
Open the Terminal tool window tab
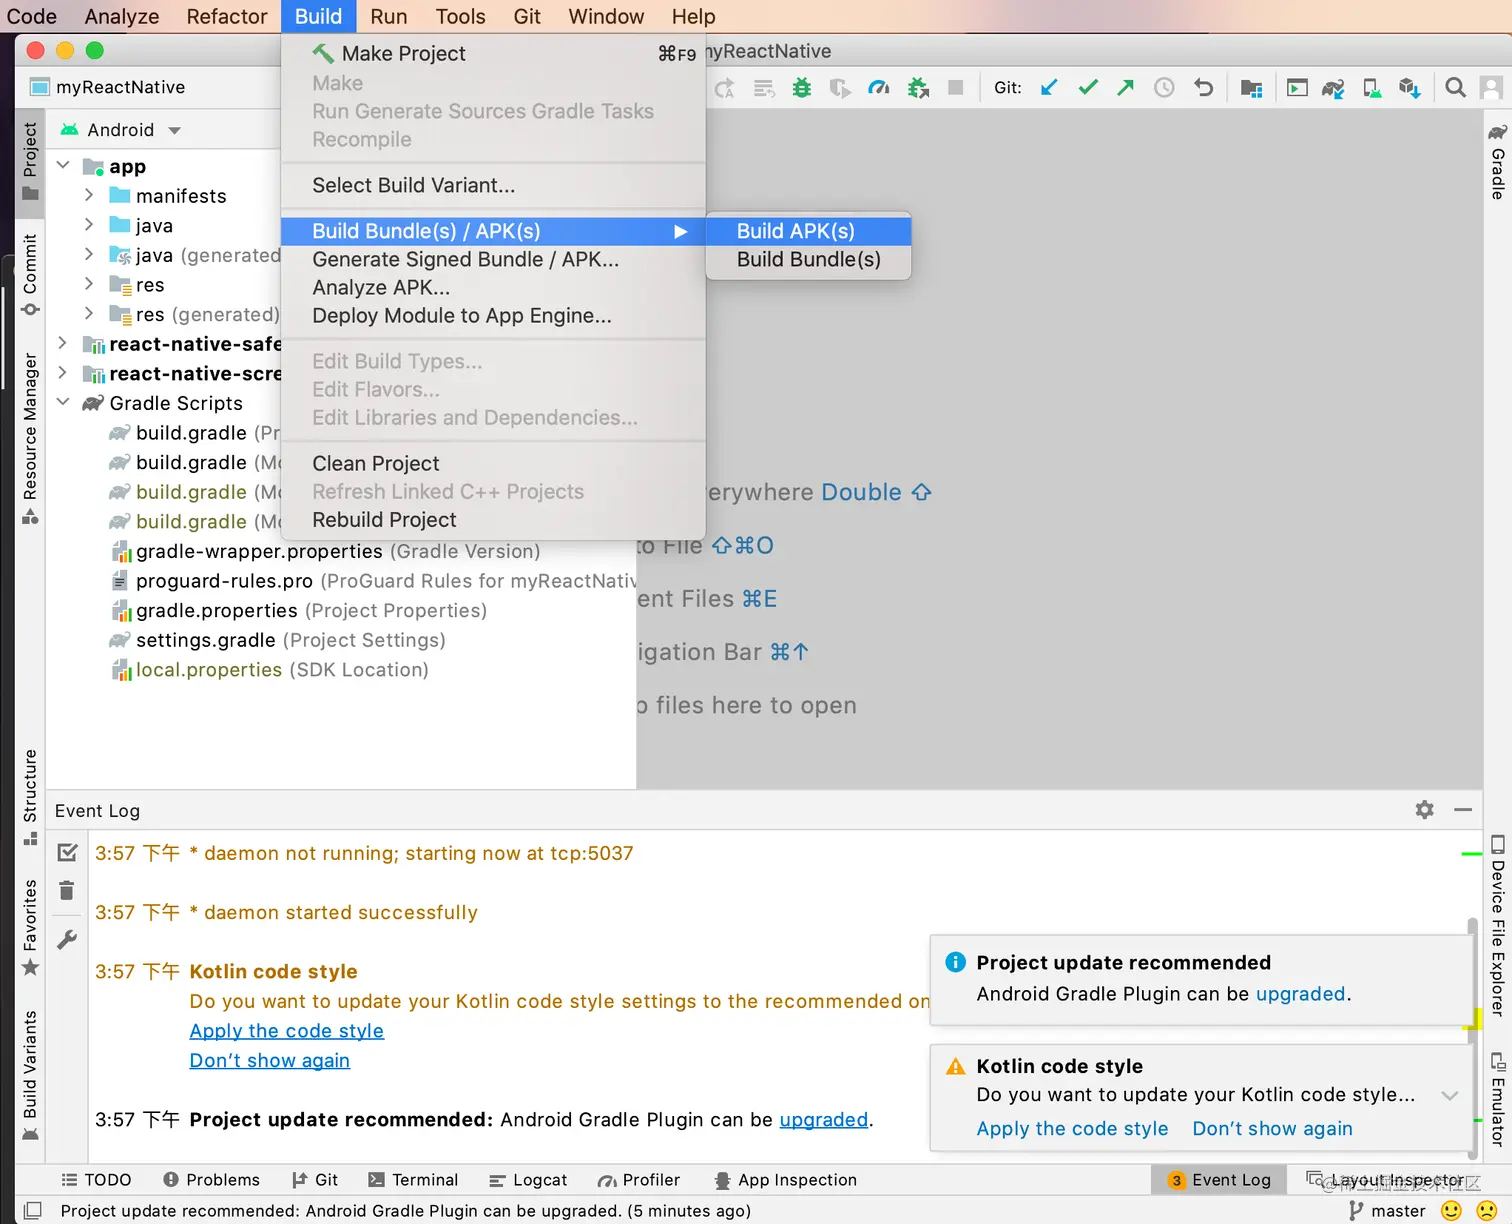(413, 1180)
